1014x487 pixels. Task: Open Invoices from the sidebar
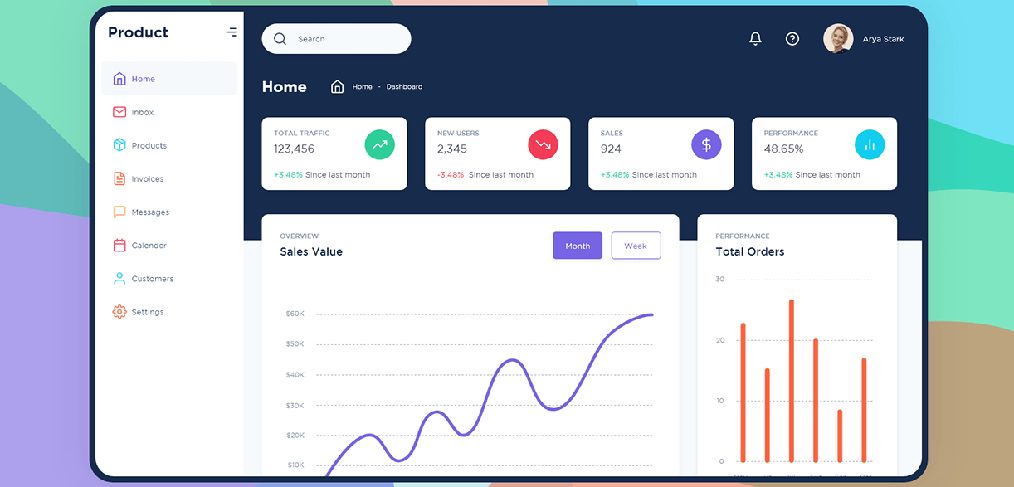[147, 179]
